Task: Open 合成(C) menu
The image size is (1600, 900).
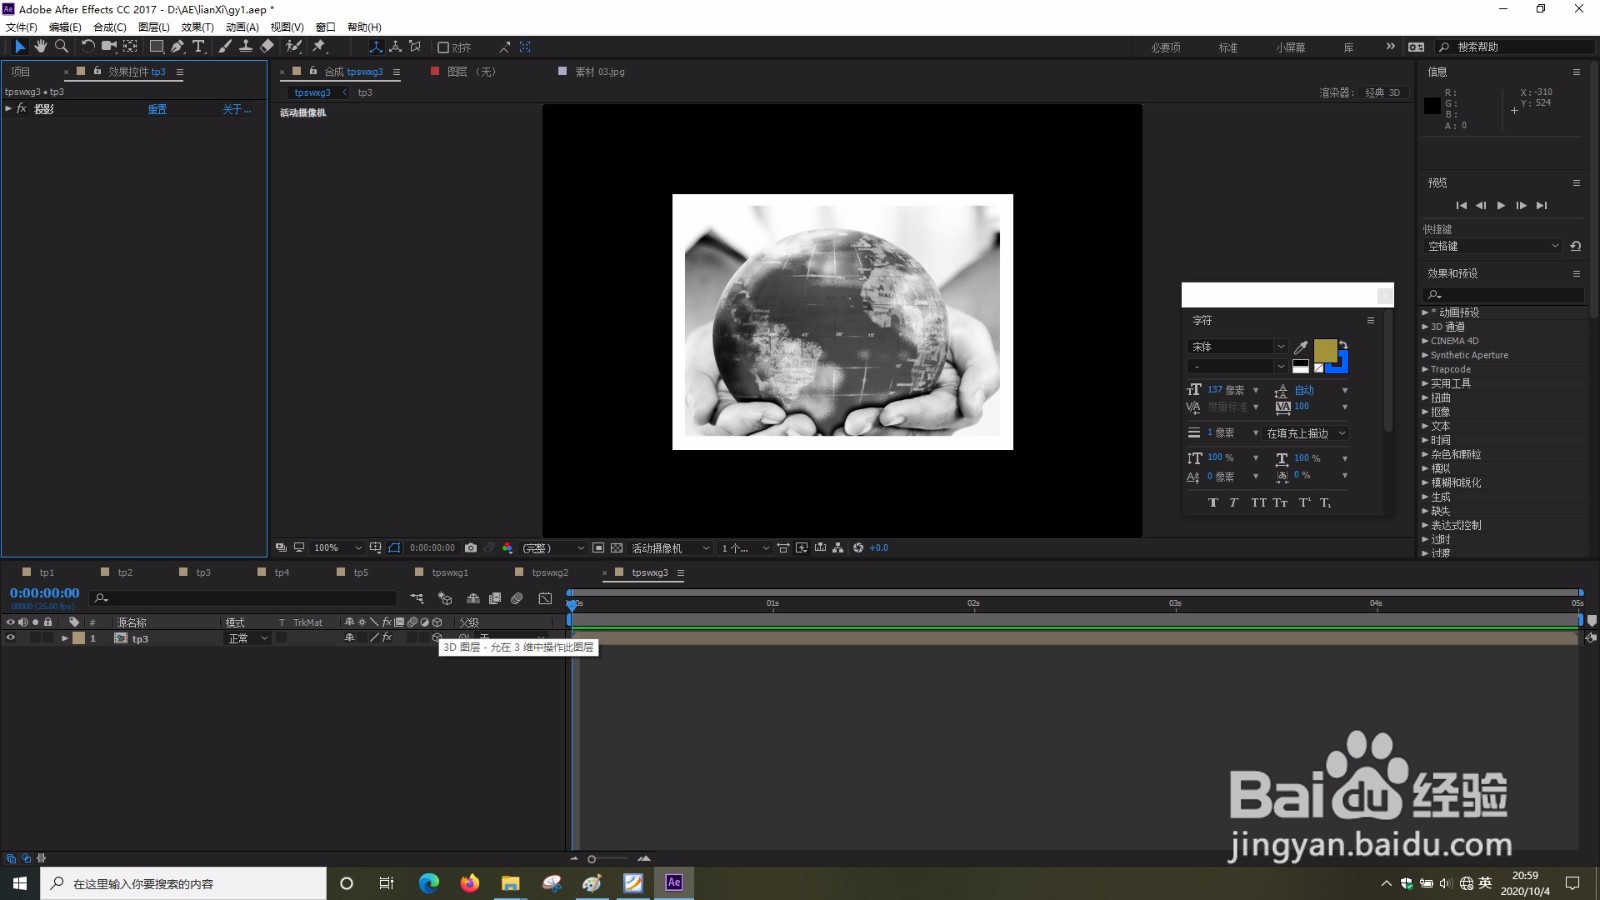Action: (110, 27)
